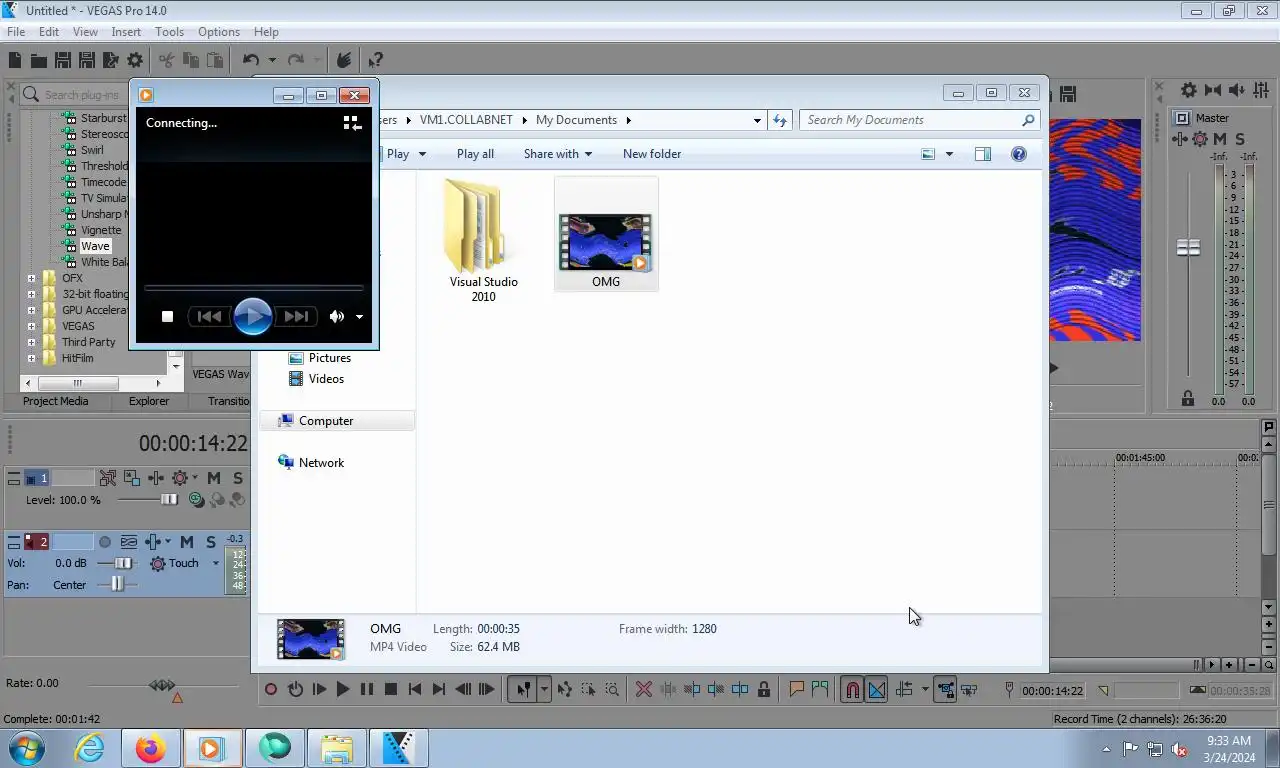This screenshot has width=1280, height=768.
Task: Click the Undo arrow in toolbar
Action: (x=251, y=61)
